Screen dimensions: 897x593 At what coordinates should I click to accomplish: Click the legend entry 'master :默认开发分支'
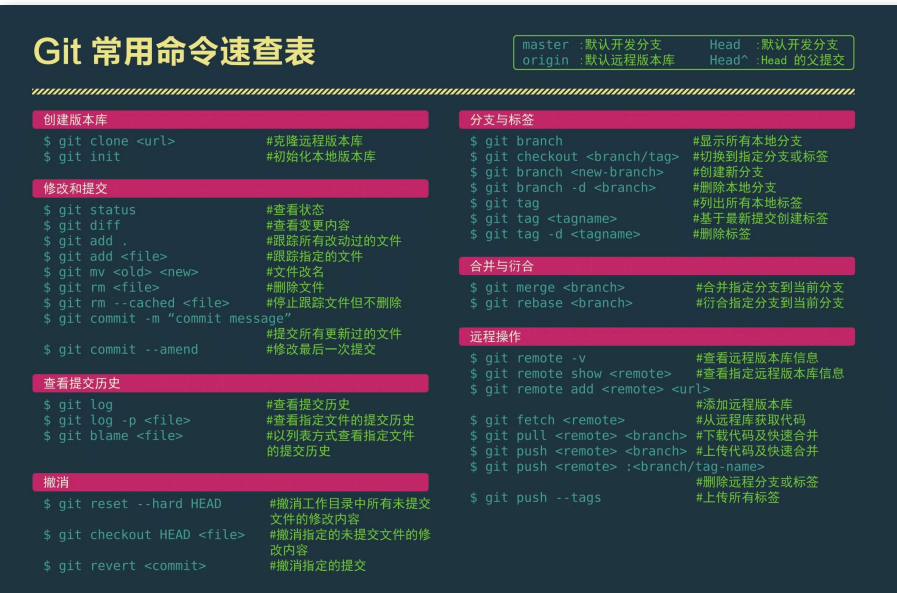592,45
